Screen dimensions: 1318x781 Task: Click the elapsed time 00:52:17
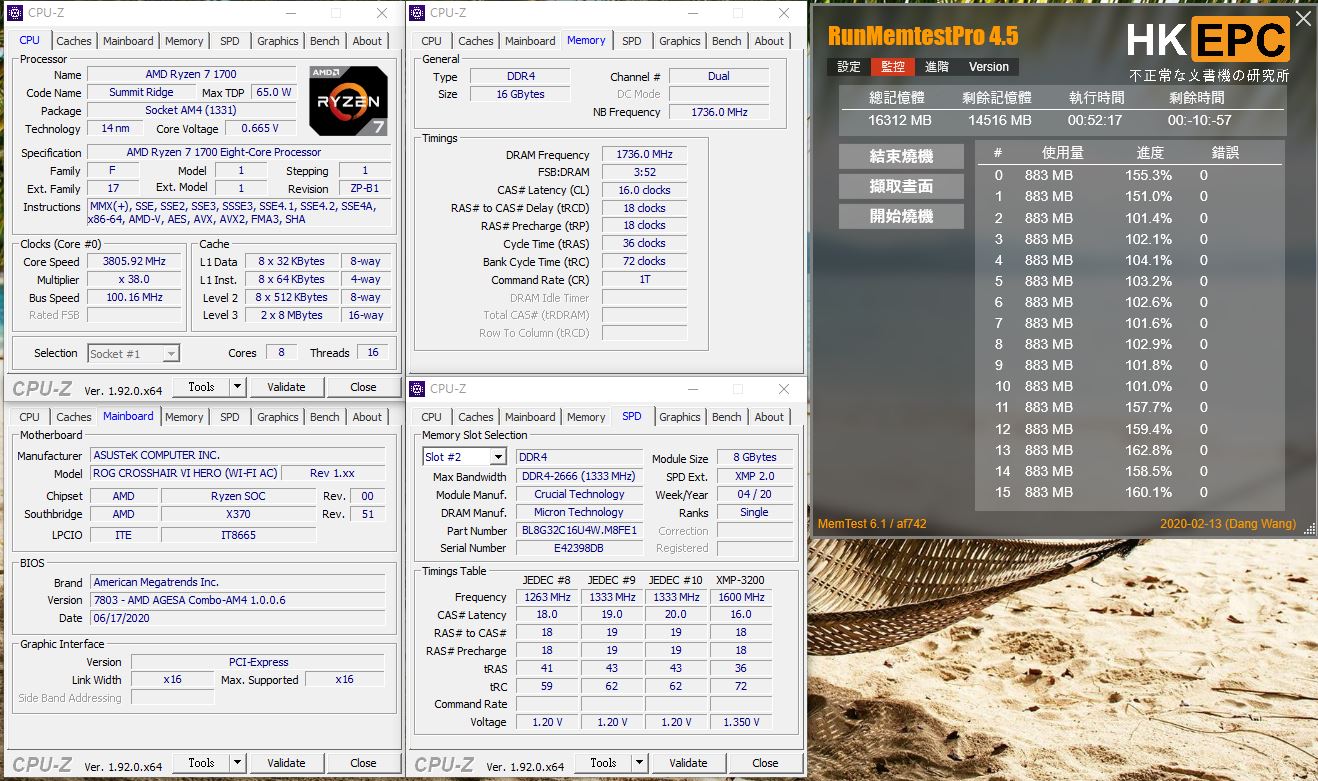1095,120
